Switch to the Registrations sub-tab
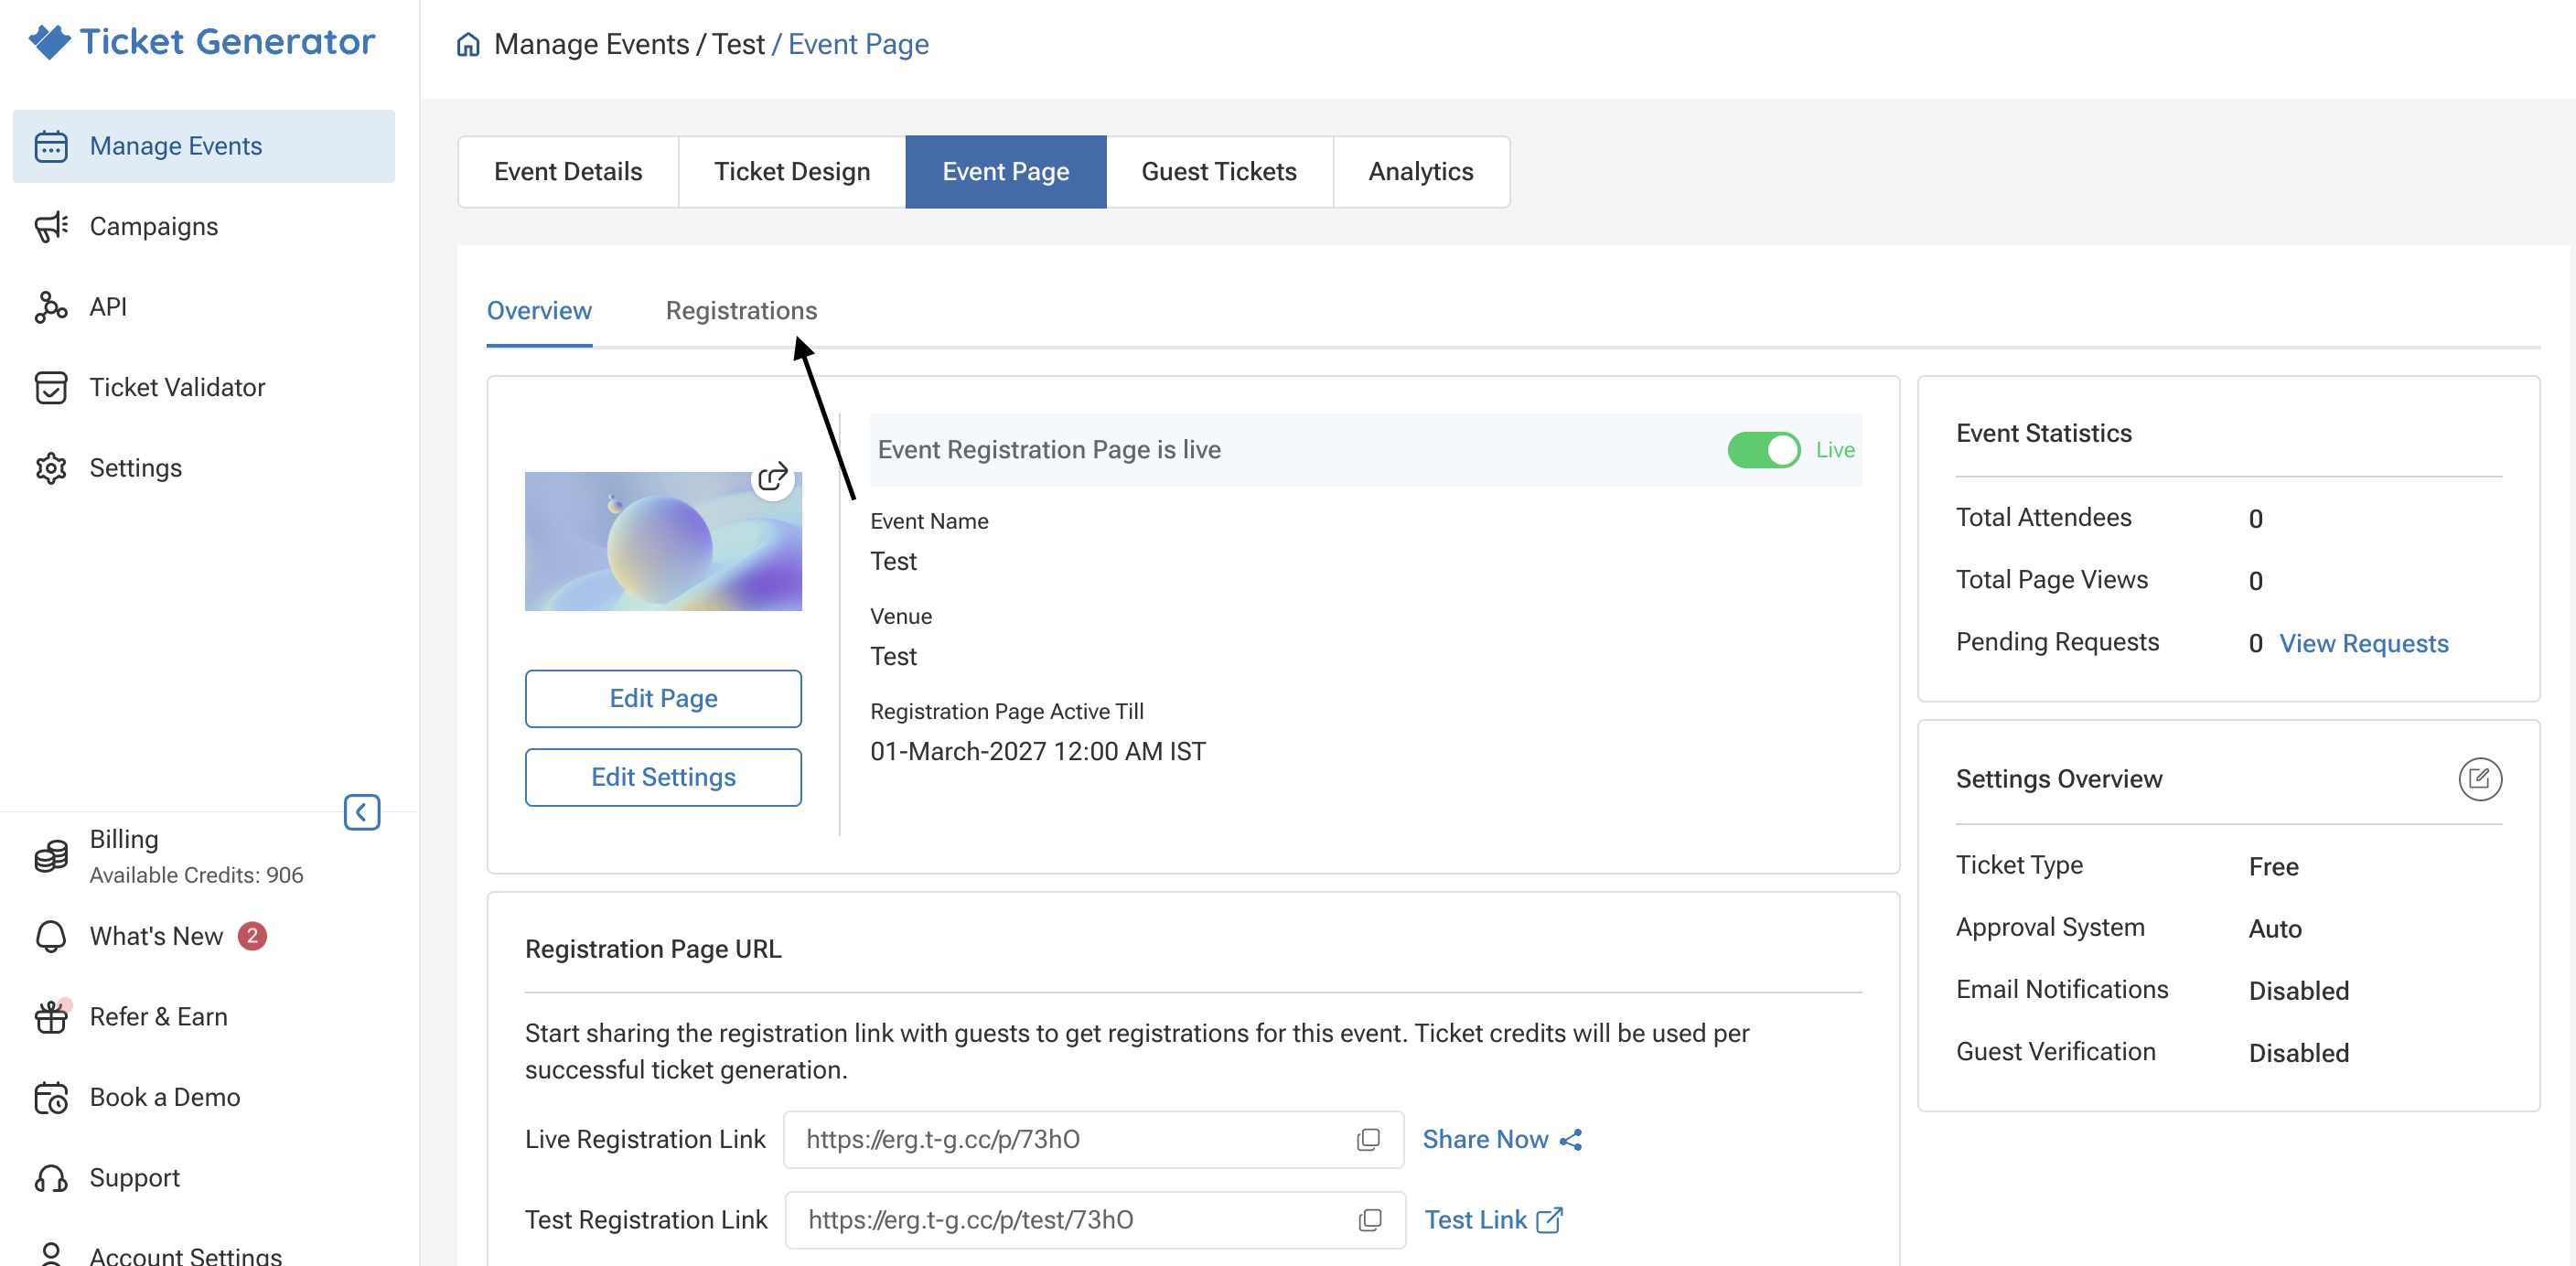The height and width of the screenshot is (1266, 2576). tap(741, 311)
